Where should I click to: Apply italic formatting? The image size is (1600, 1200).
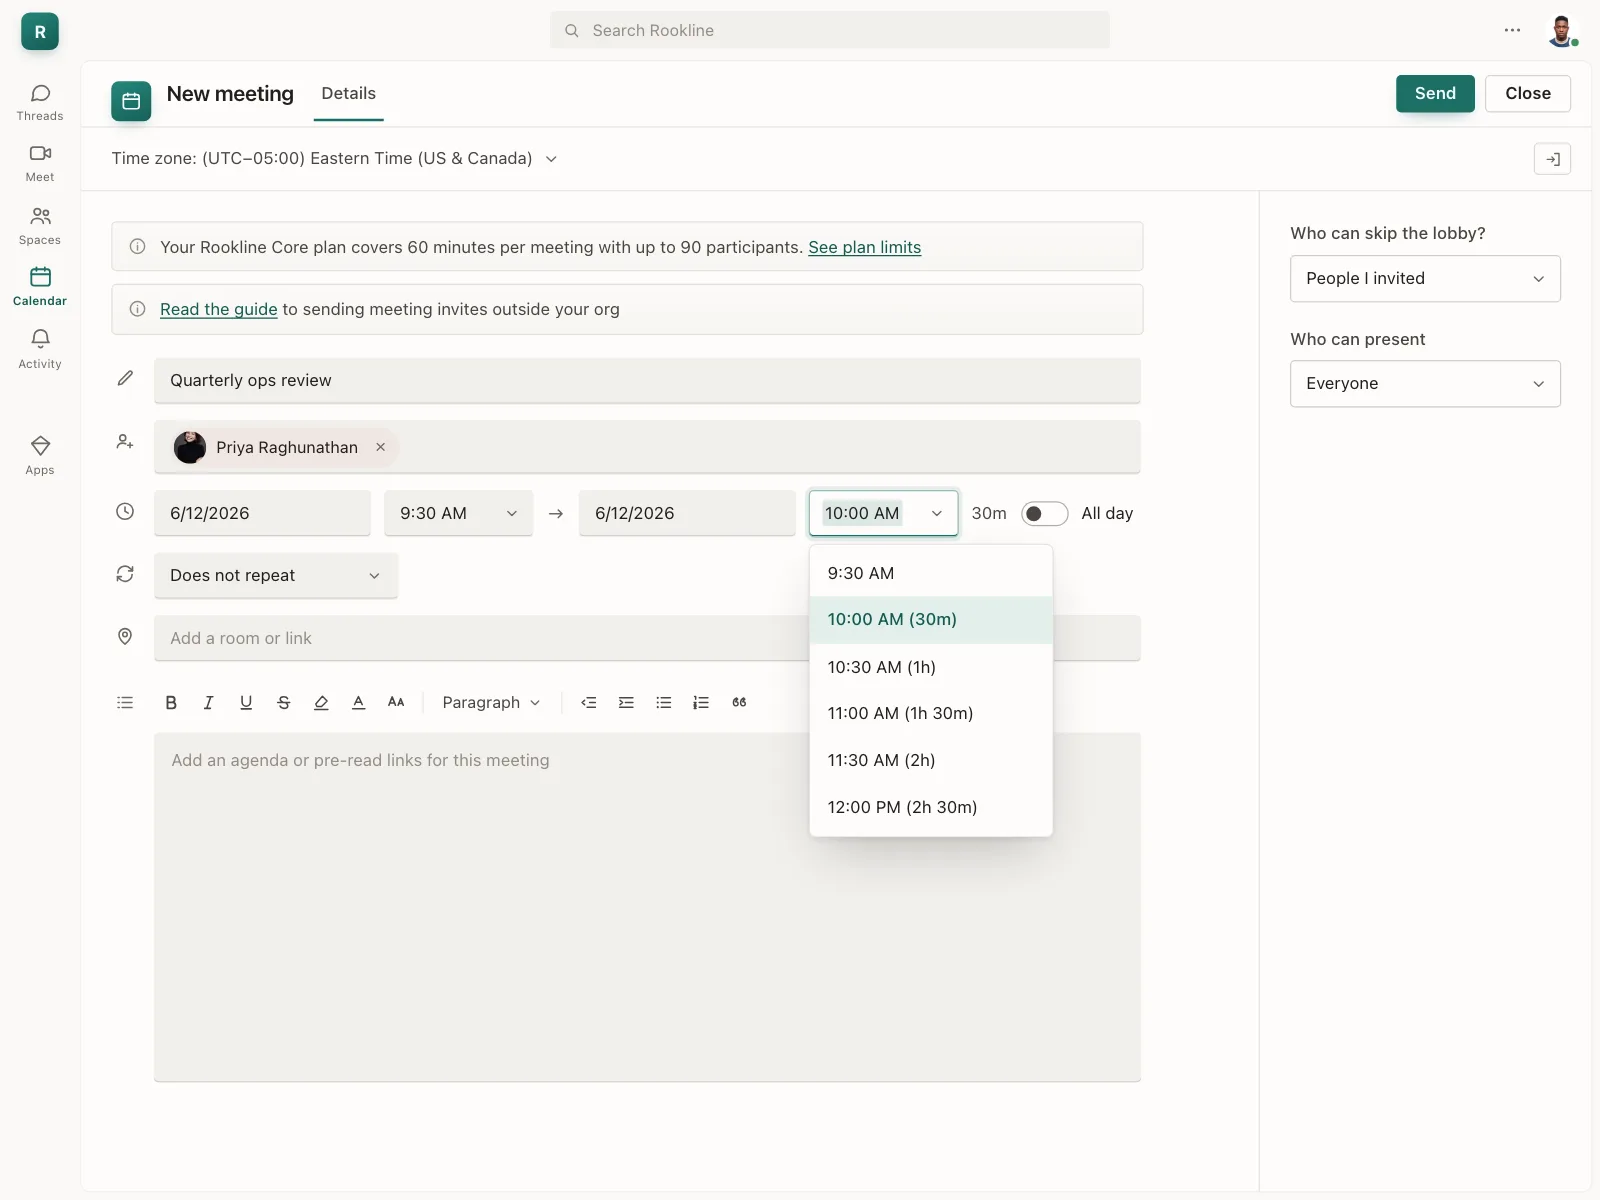click(x=208, y=702)
